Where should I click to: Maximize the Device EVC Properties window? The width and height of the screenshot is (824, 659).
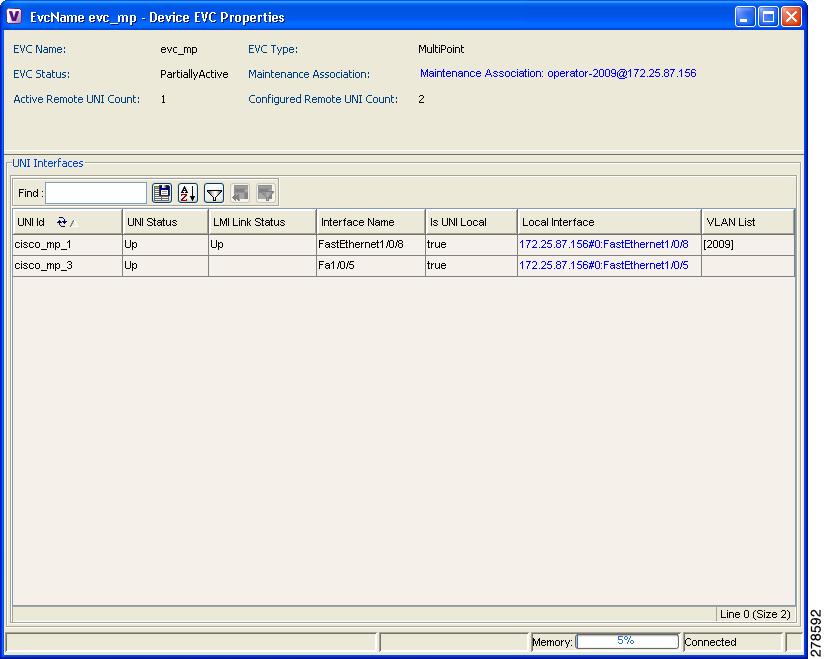[x=768, y=17]
